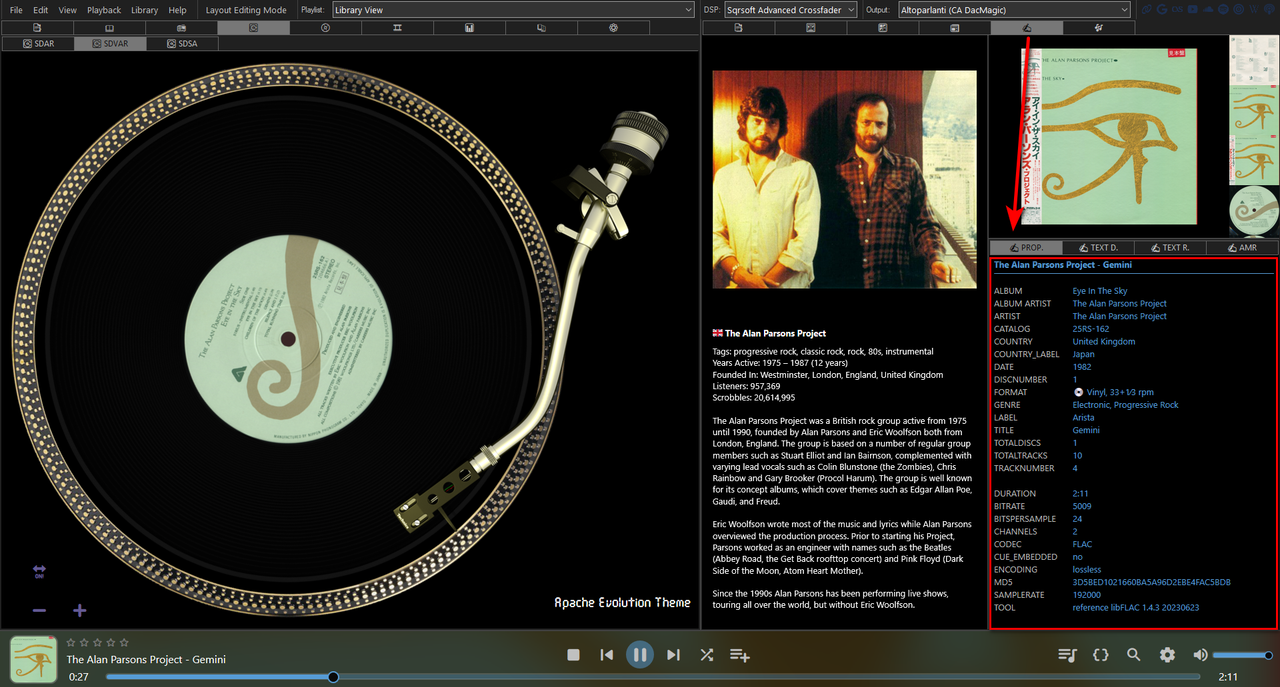Open the last left panel tab with gear-like icon
The height and width of the screenshot is (687, 1280).
(614, 28)
